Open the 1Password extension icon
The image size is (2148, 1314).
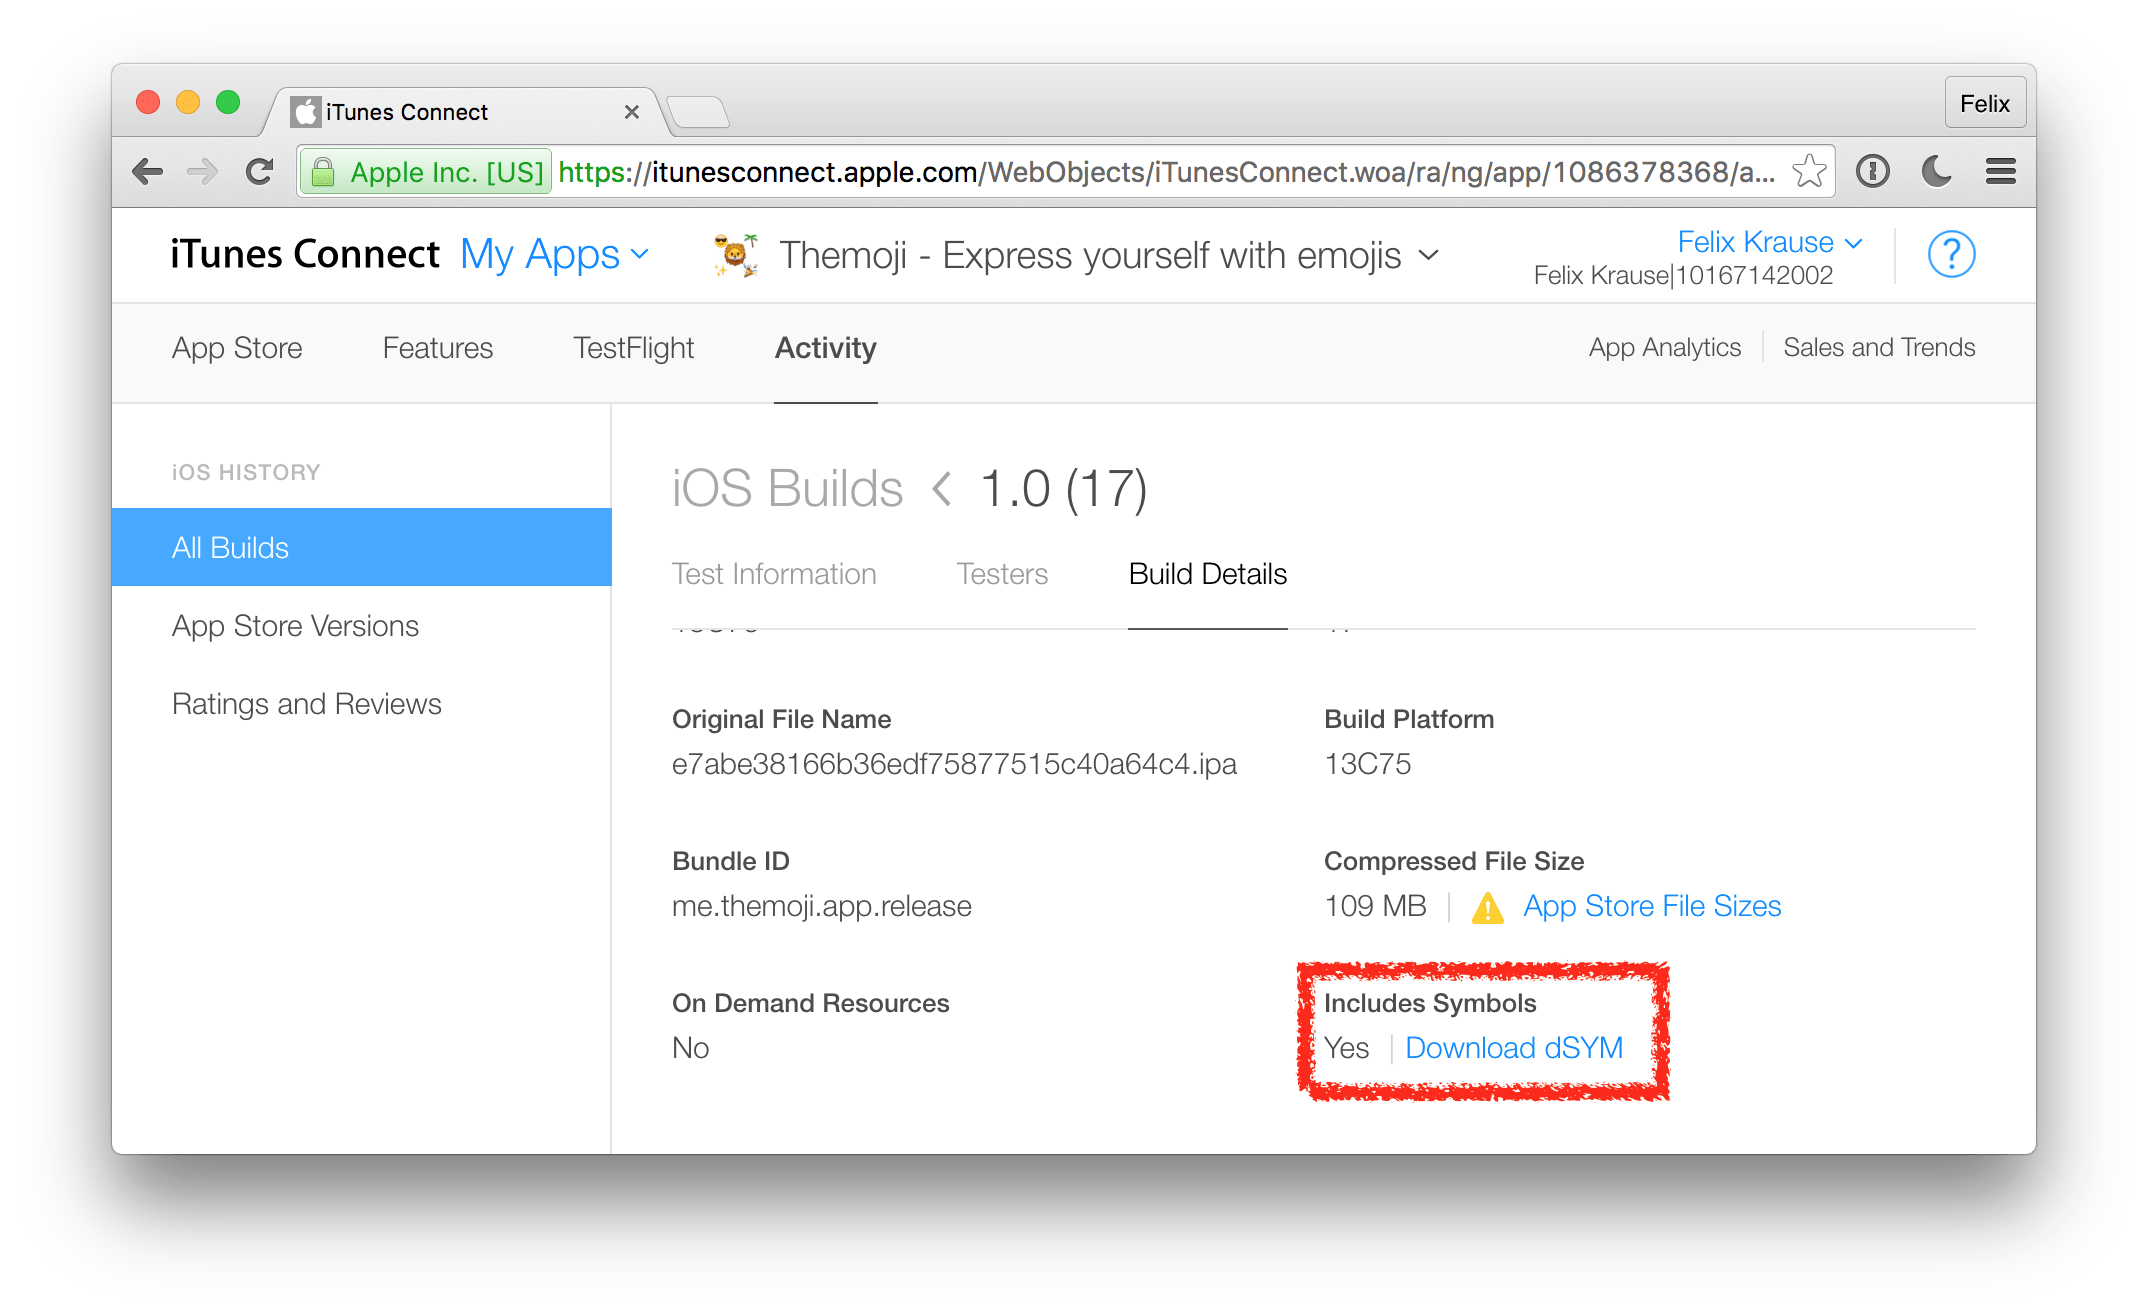(x=1873, y=172)
